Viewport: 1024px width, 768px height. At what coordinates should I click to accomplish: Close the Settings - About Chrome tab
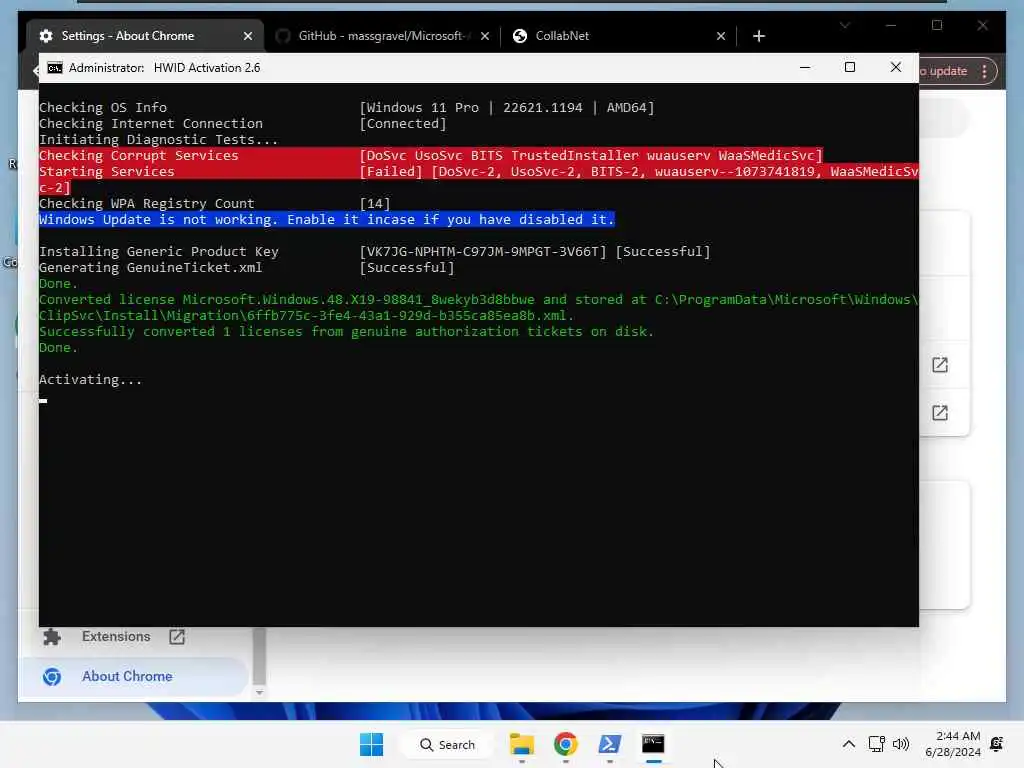pyautogui.click(x=248, y=36)
